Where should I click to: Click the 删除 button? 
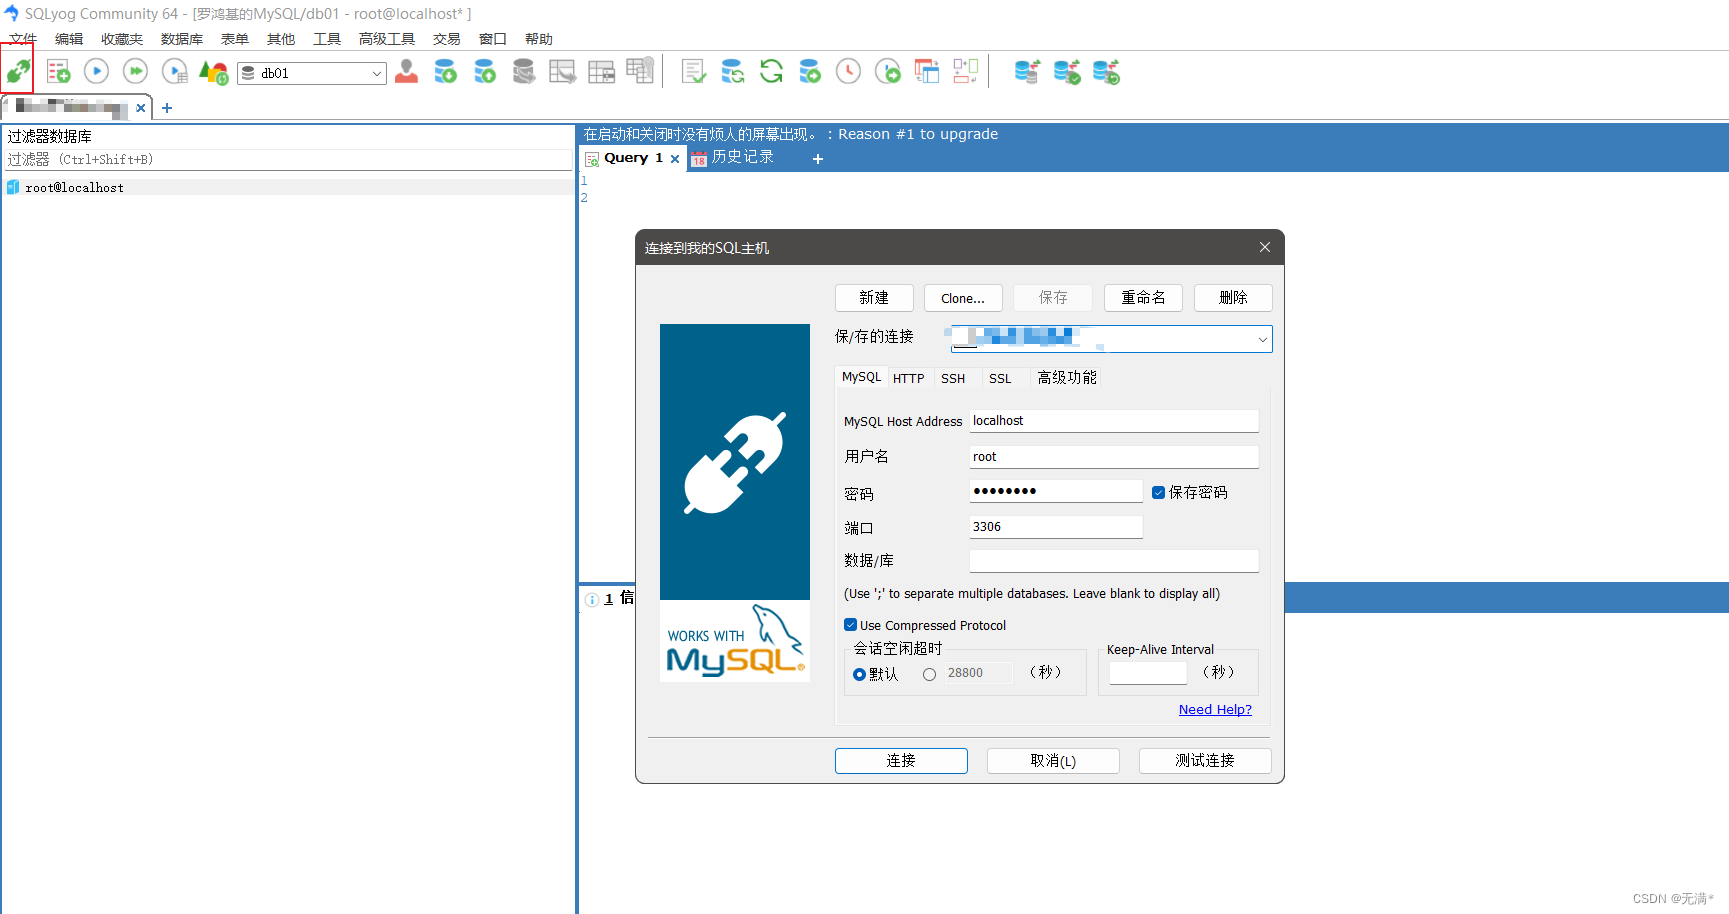(x=1233, y=298)
